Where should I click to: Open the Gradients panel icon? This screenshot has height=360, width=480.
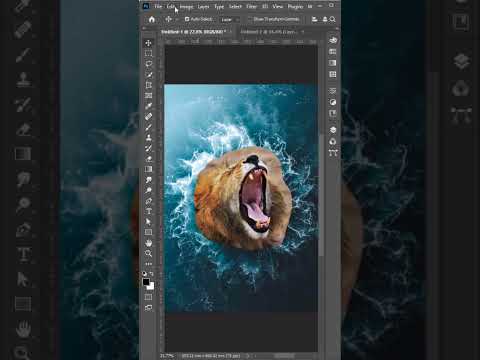click(333, 63)
